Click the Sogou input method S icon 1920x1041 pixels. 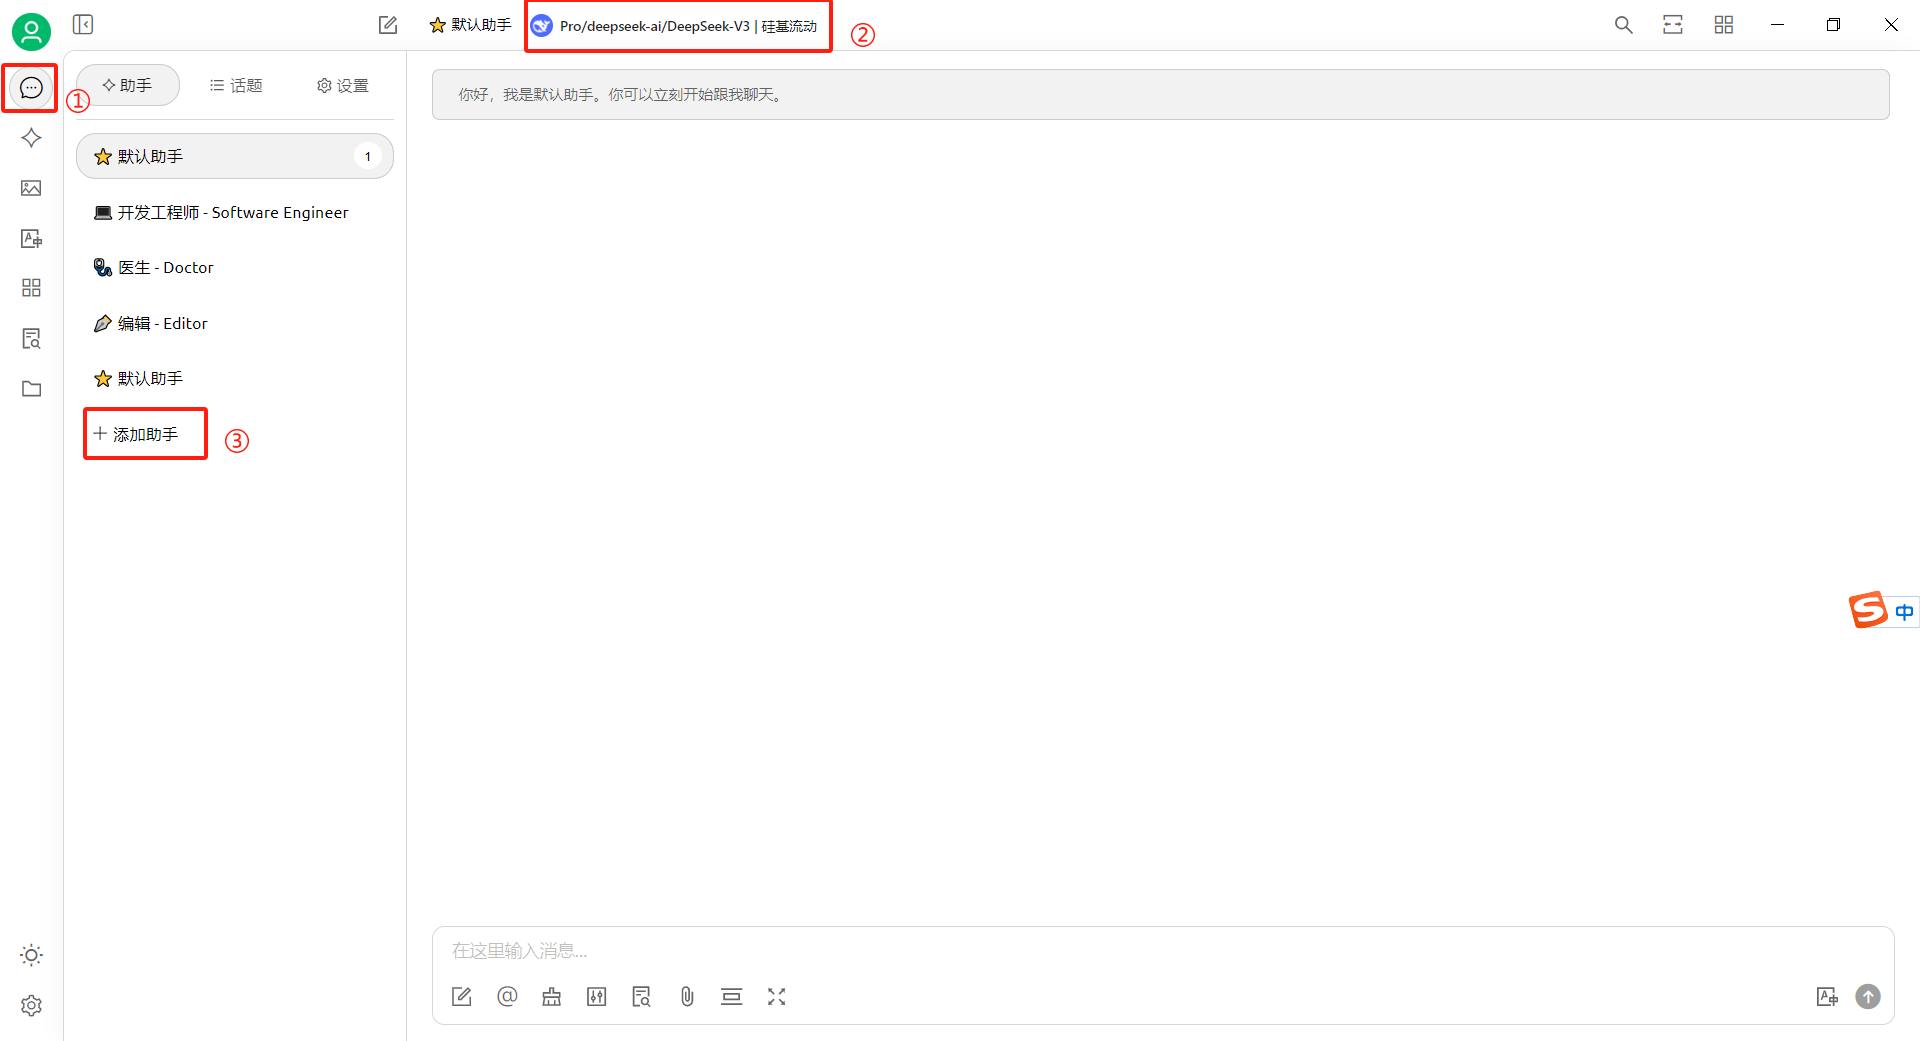[x=1868, y=609]
